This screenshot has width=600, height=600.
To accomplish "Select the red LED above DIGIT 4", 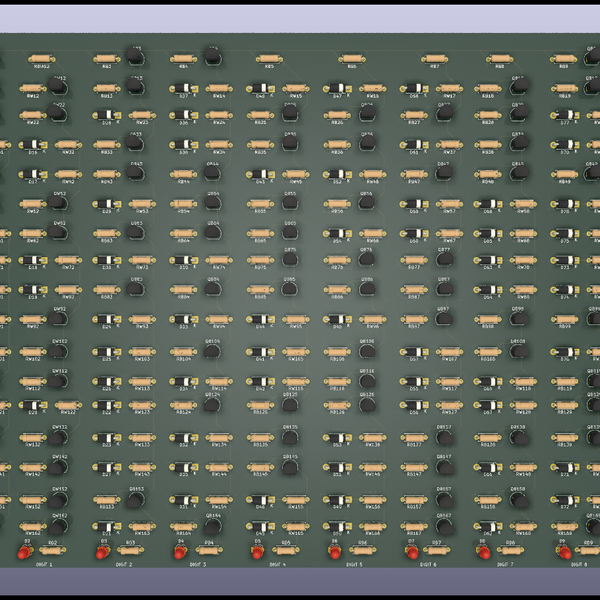I will 256,551.
